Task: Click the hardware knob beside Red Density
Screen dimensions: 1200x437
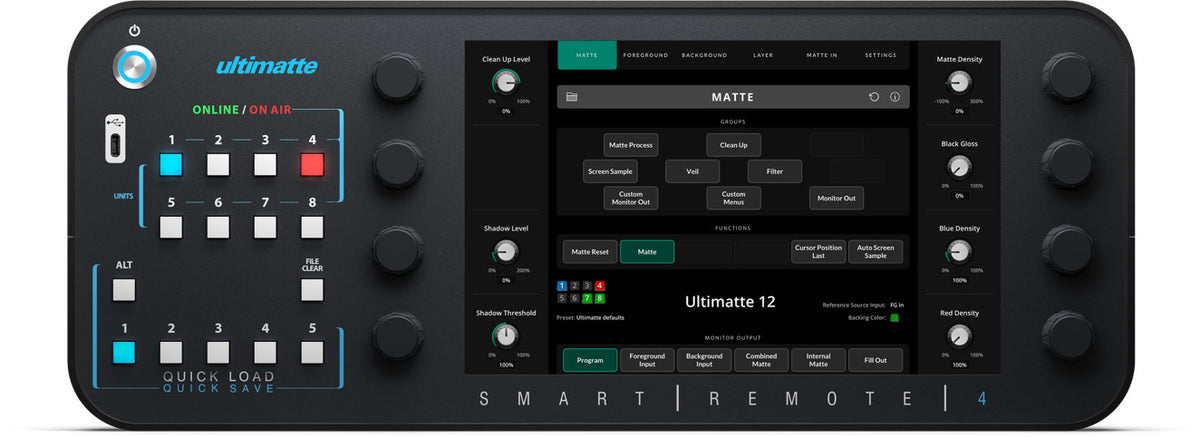Action: coord(1068,336)
